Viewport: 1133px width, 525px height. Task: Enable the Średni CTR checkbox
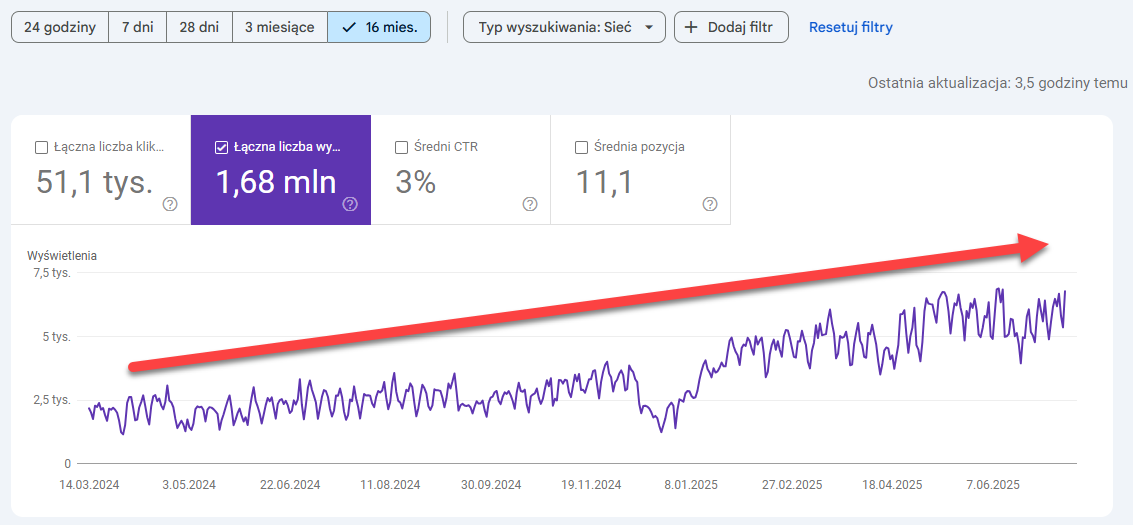point(401,148)
